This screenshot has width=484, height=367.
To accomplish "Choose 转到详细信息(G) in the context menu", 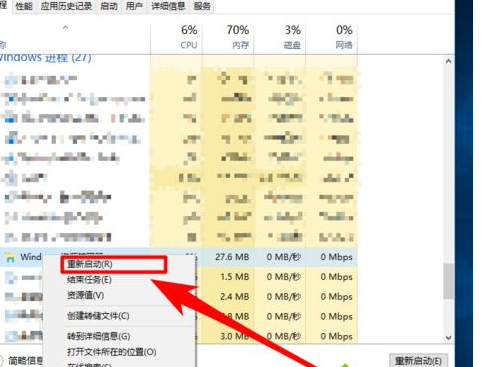I will pos(99,336).
